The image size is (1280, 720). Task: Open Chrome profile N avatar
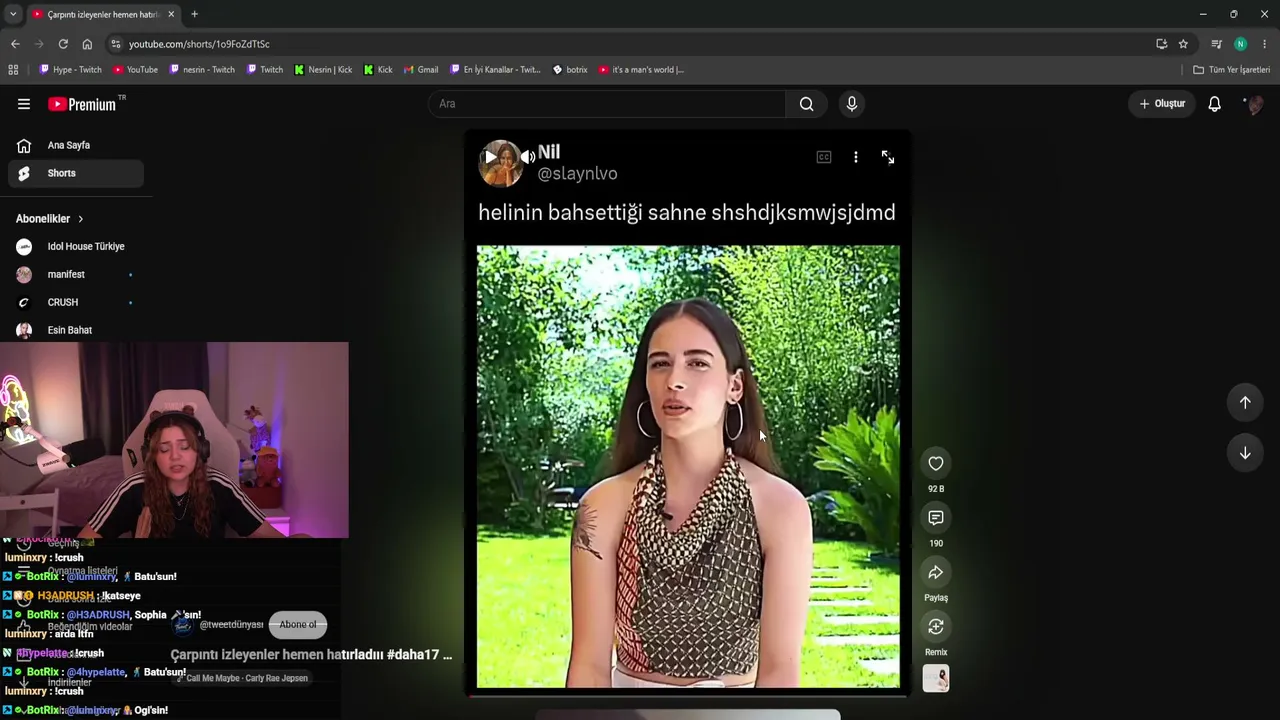[x=1240, y=44]
